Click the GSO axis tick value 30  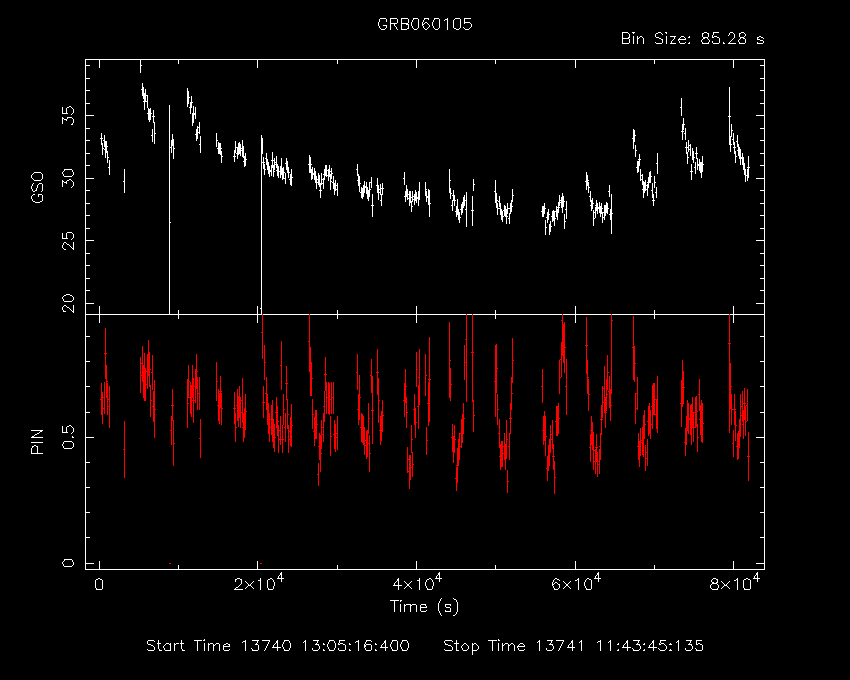(69, 178)
